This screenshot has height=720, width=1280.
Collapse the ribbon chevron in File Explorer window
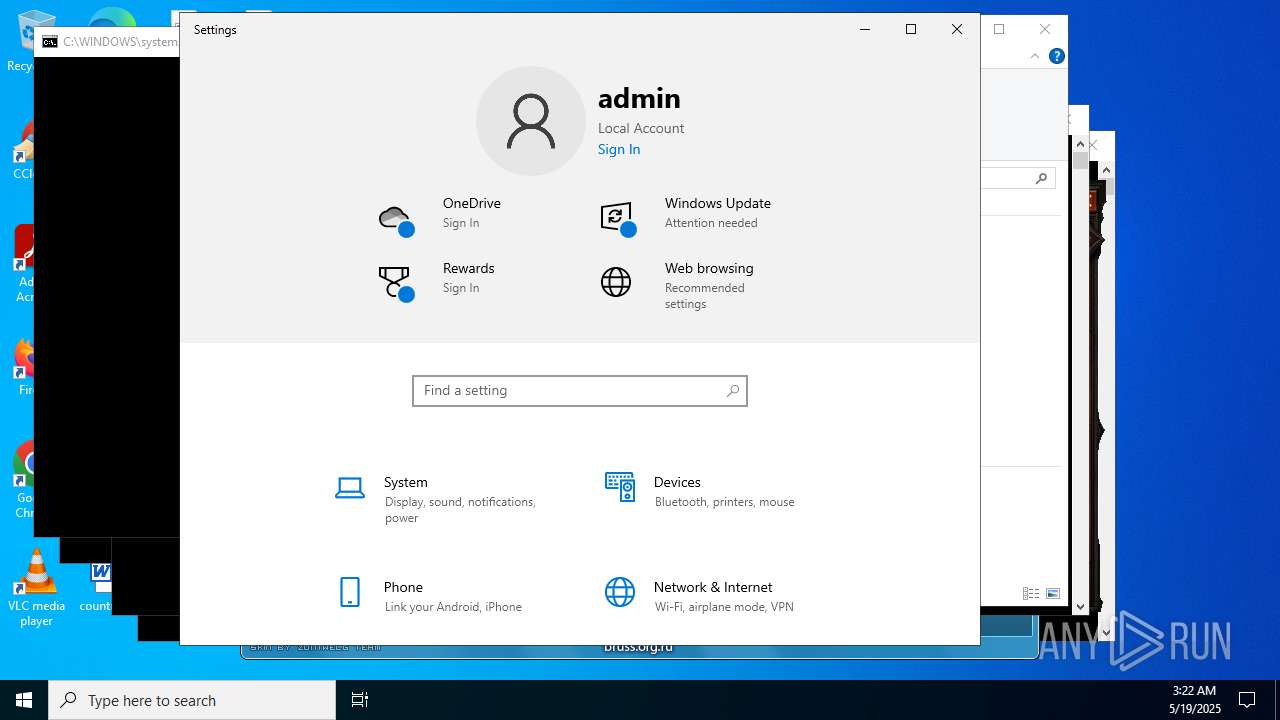(1035, 56)
